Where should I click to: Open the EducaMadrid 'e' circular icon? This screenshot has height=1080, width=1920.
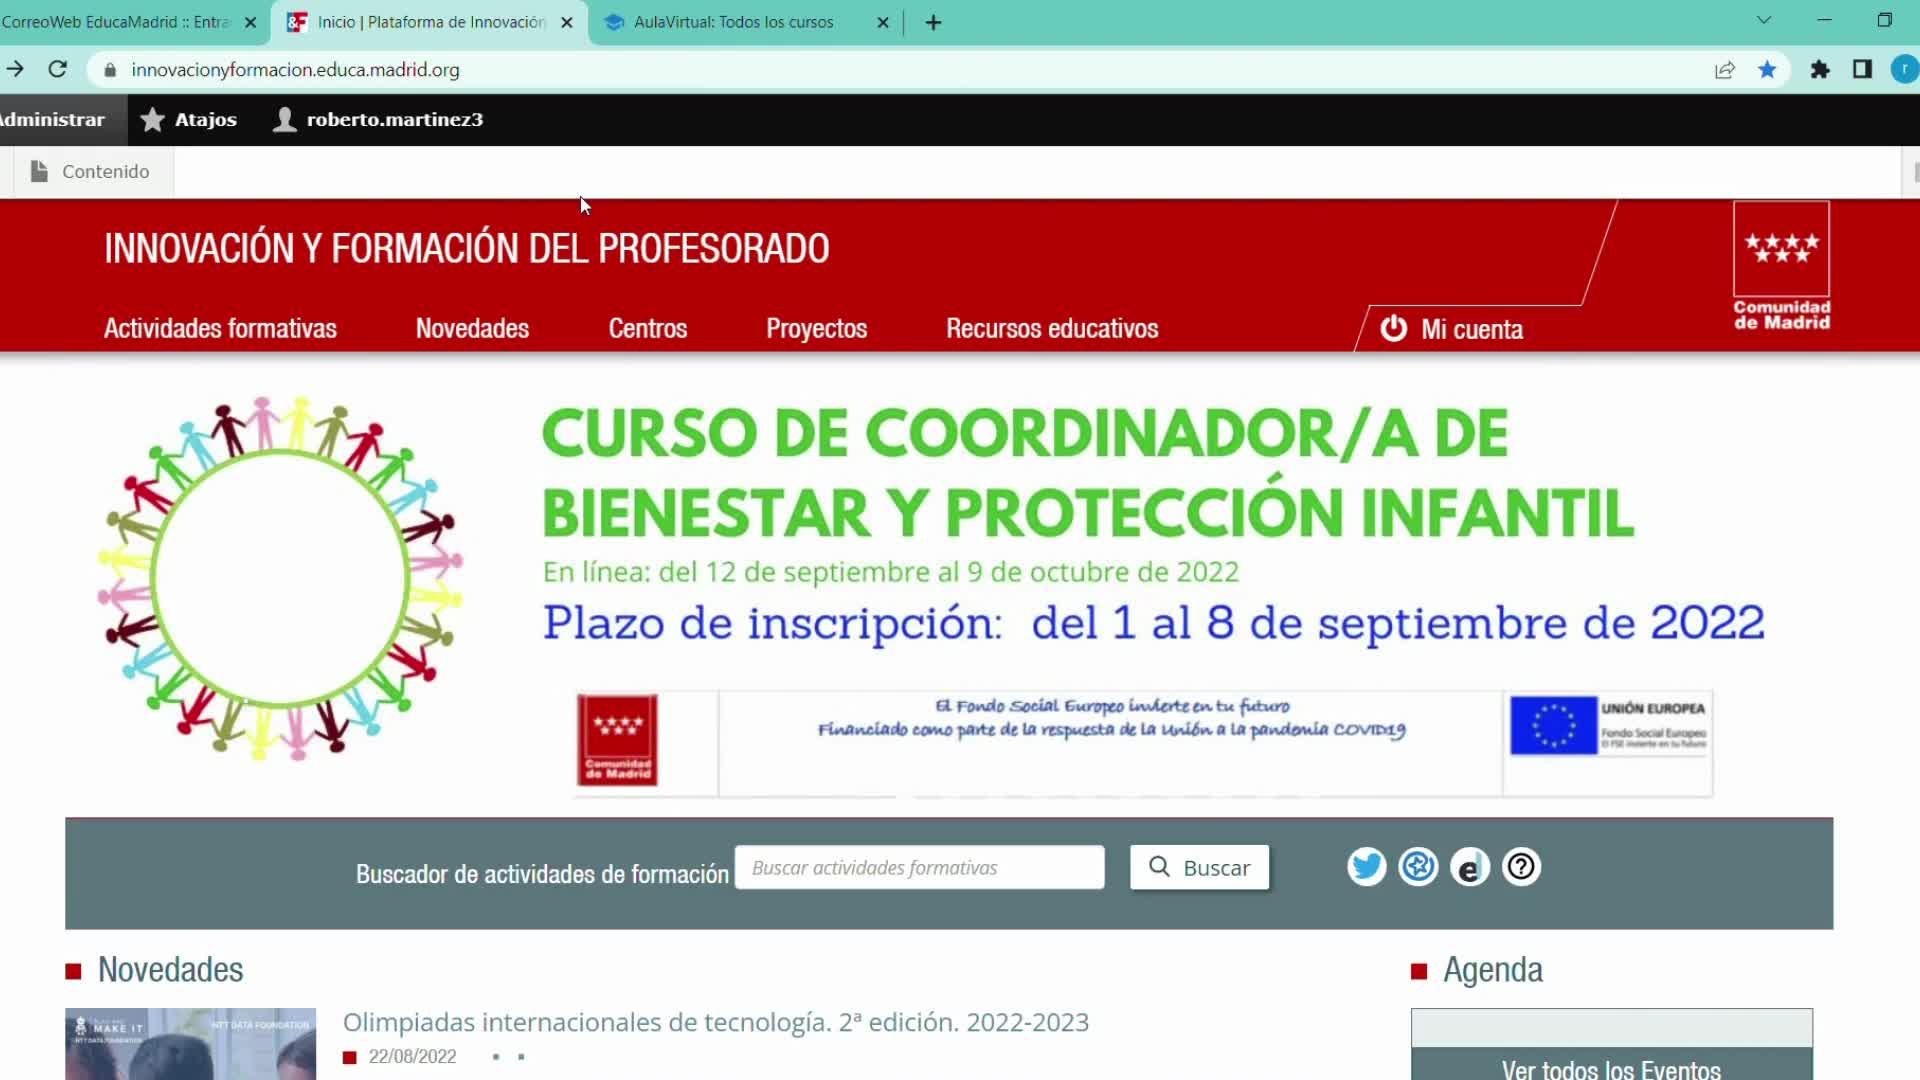pos(1469,867)
